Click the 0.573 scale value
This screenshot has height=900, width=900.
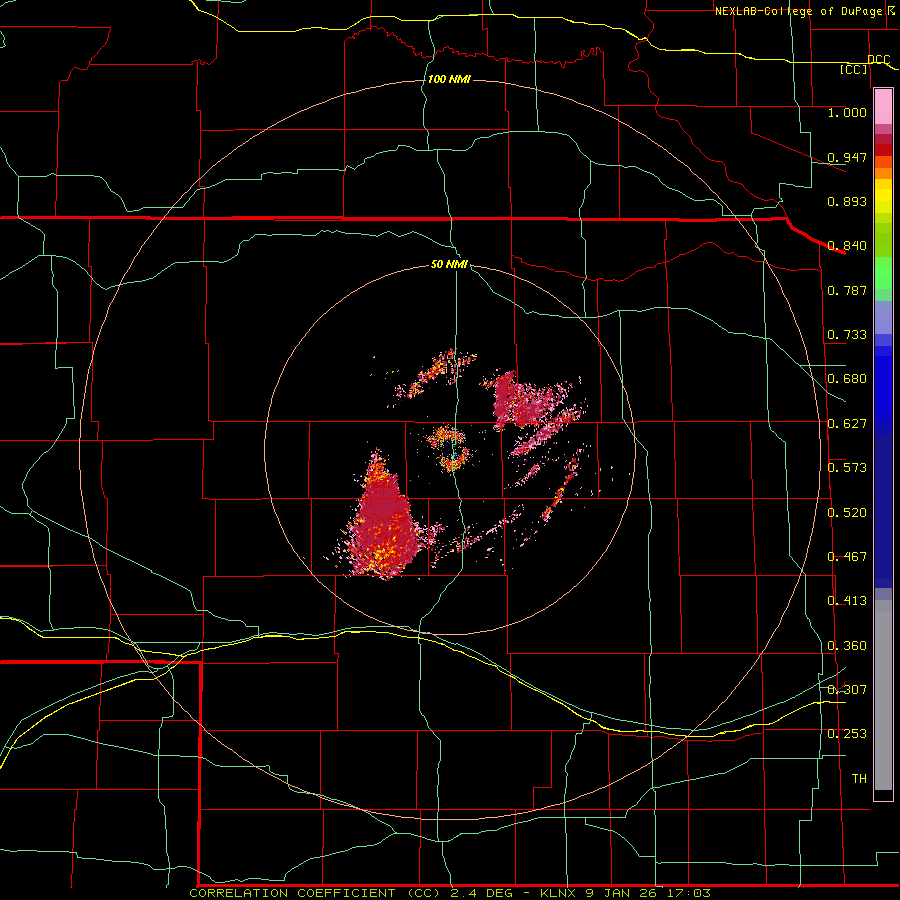coord(847,468)
